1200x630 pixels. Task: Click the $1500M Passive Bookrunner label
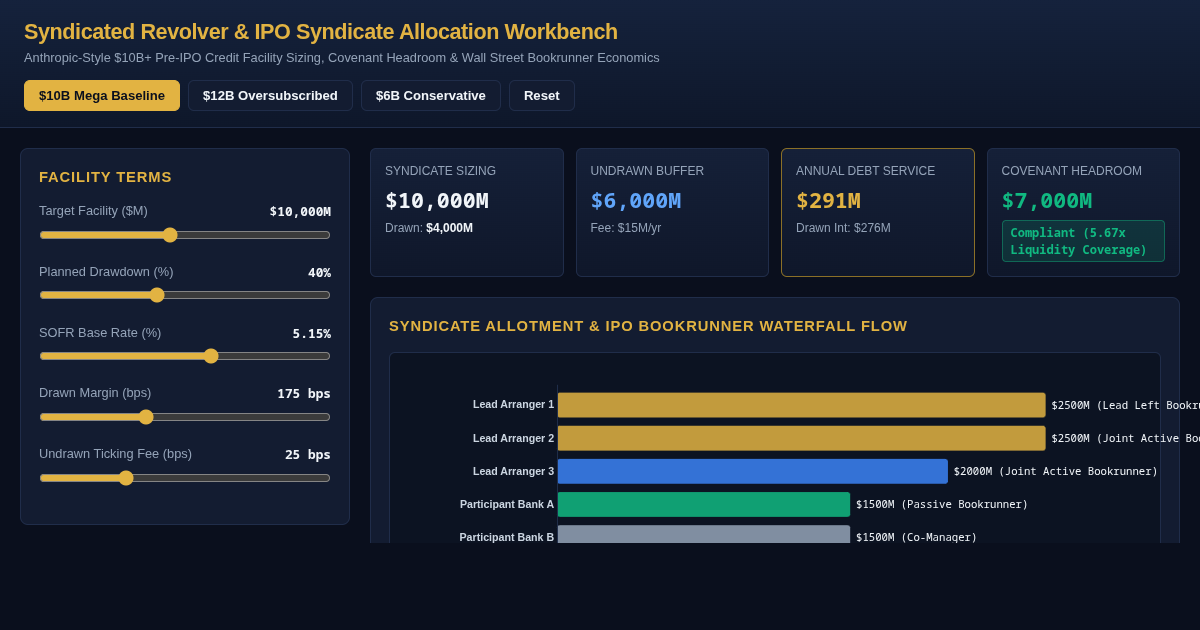click(942, 504)
